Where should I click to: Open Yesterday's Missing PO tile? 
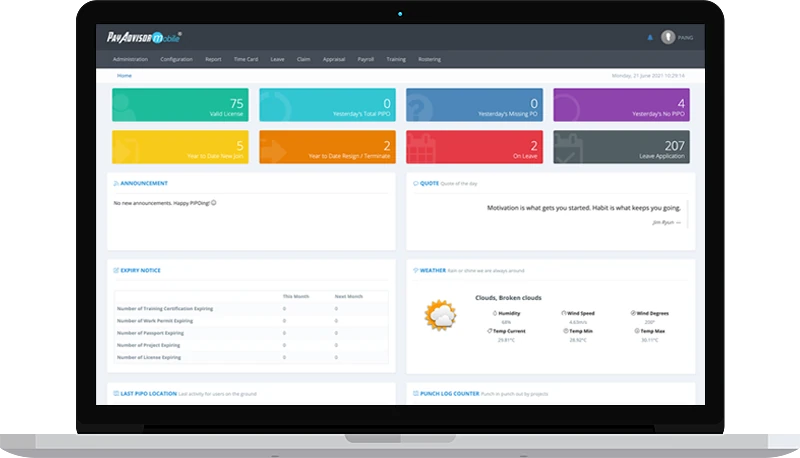474,105
